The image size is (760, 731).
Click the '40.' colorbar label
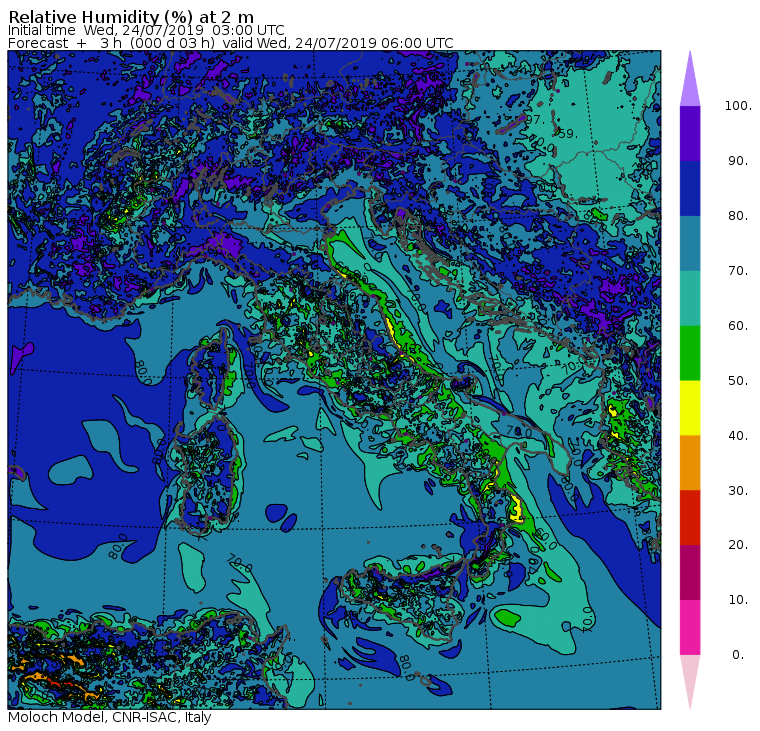point(738,436)
